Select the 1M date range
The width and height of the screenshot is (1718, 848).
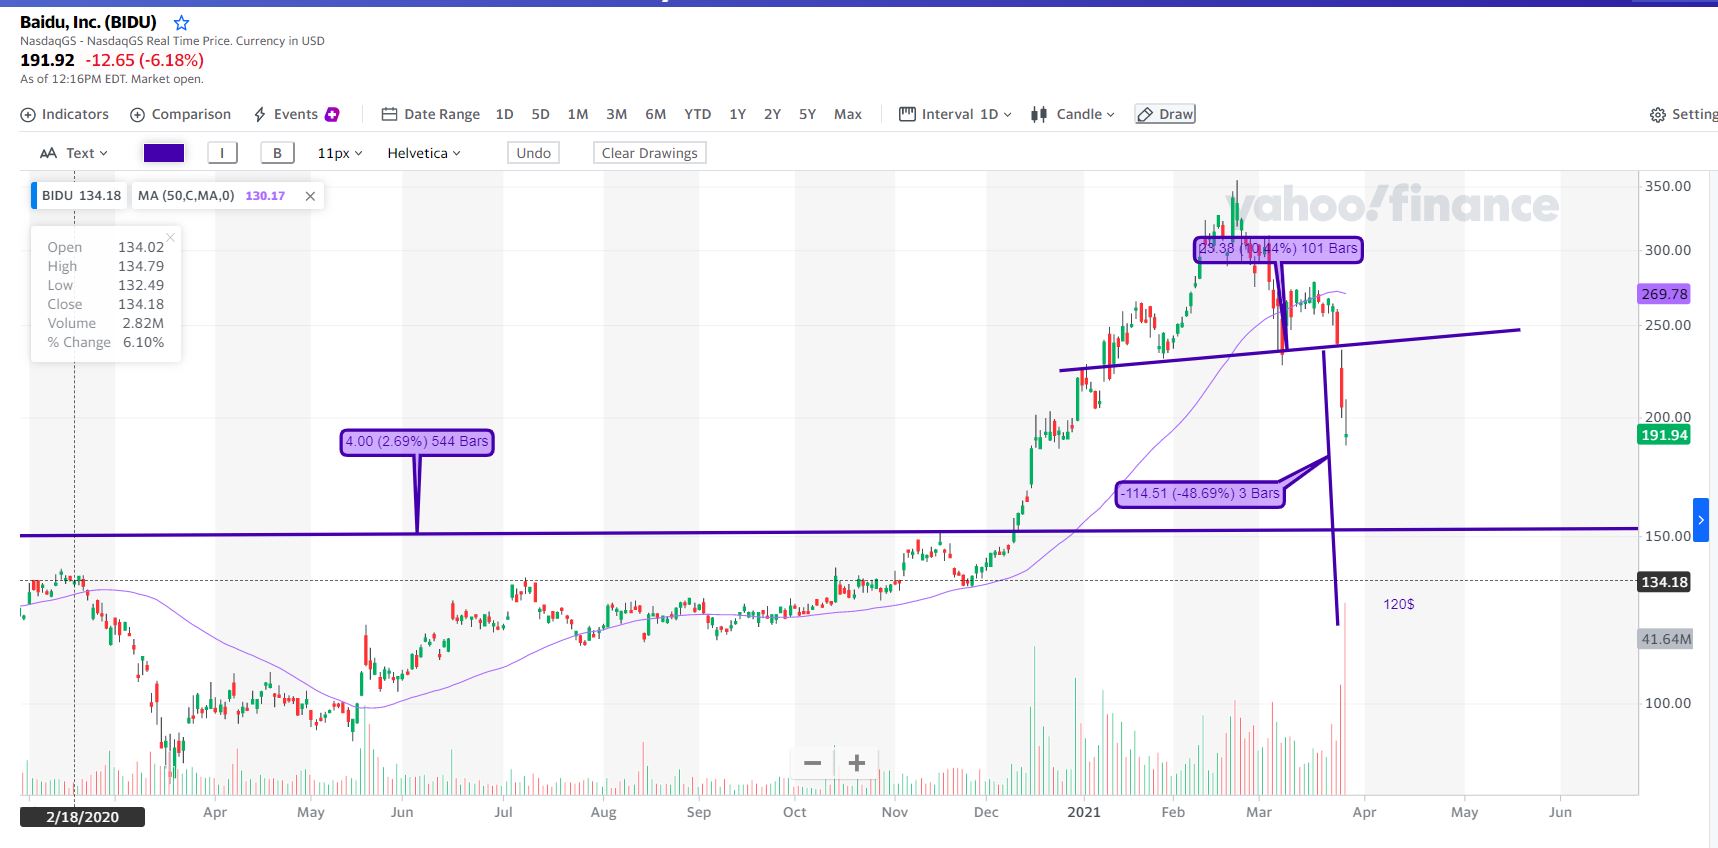click(578, 114)
